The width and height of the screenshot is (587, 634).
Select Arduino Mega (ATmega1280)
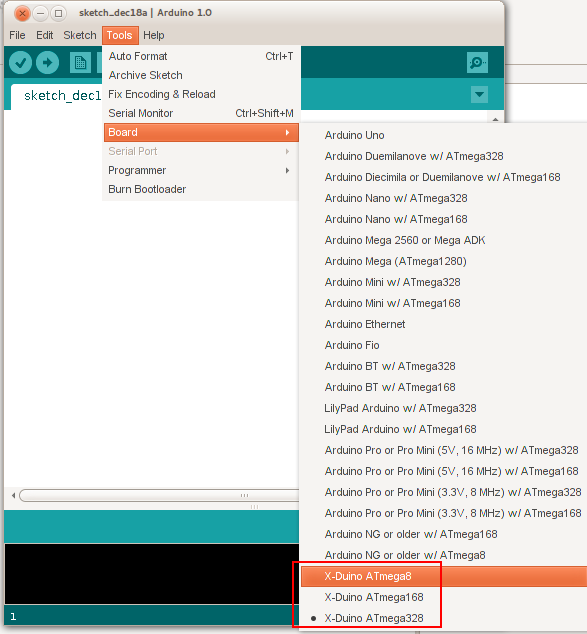pyautogui.click(x=444, y=261)
